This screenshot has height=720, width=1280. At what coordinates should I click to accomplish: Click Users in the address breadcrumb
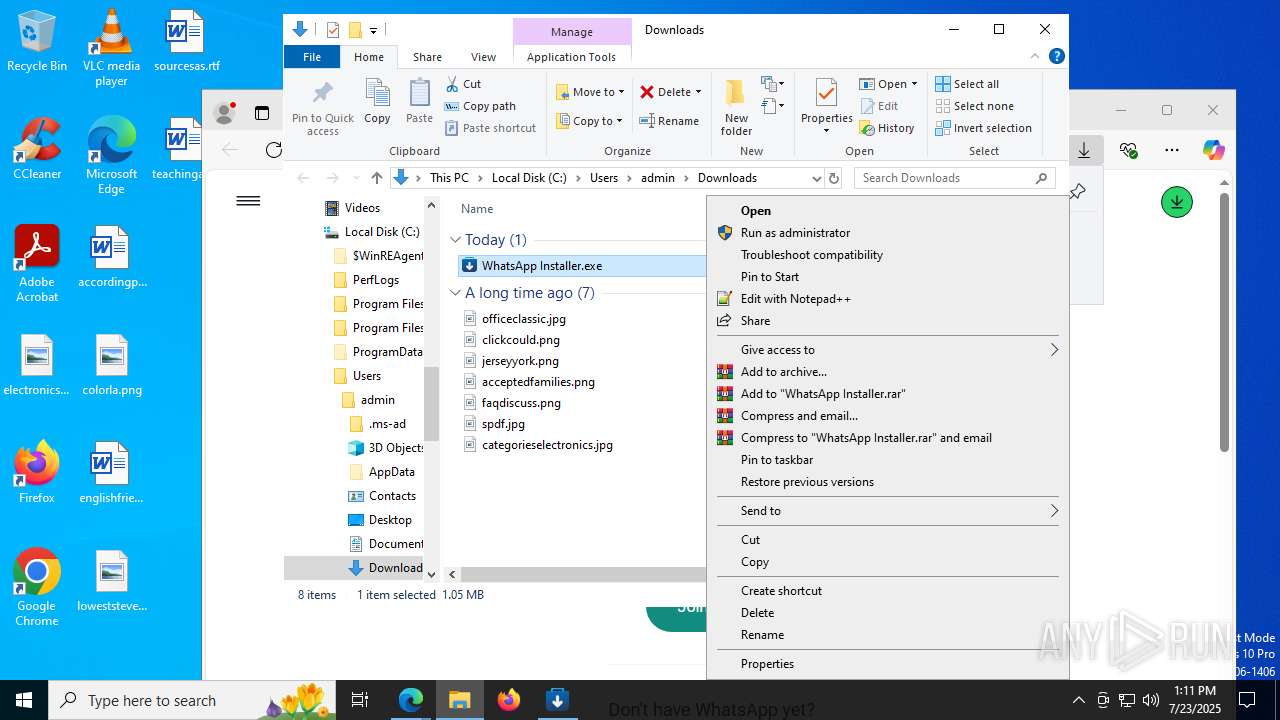coord(604,178)
